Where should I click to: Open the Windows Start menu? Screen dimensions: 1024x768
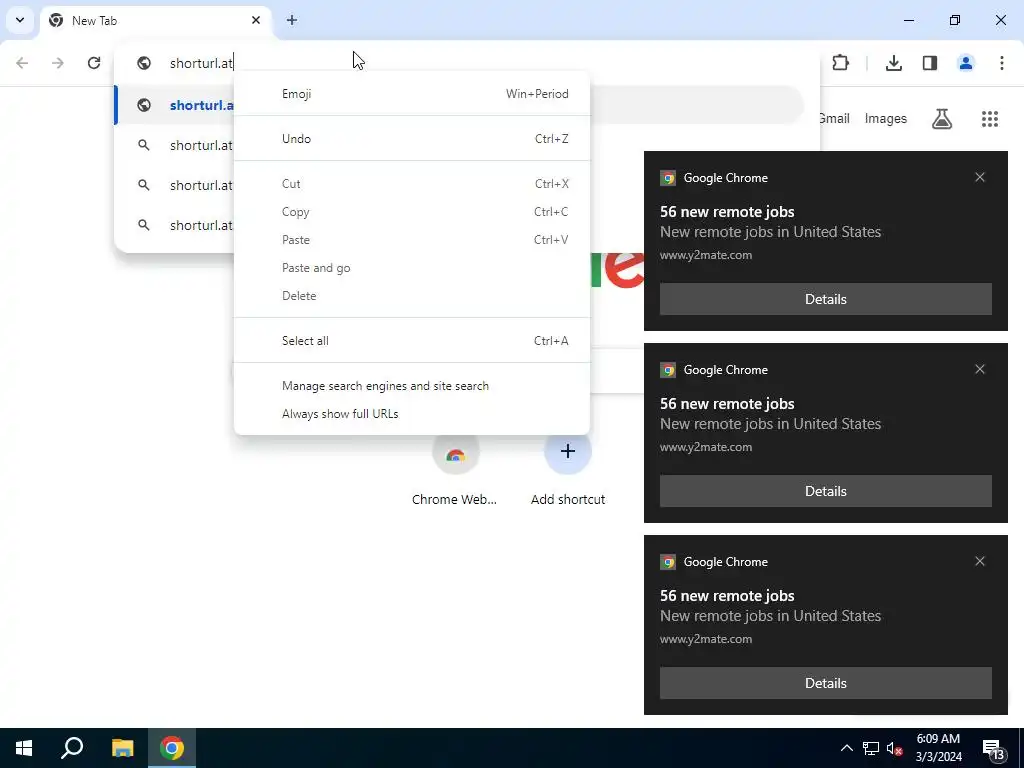point(24,748)
